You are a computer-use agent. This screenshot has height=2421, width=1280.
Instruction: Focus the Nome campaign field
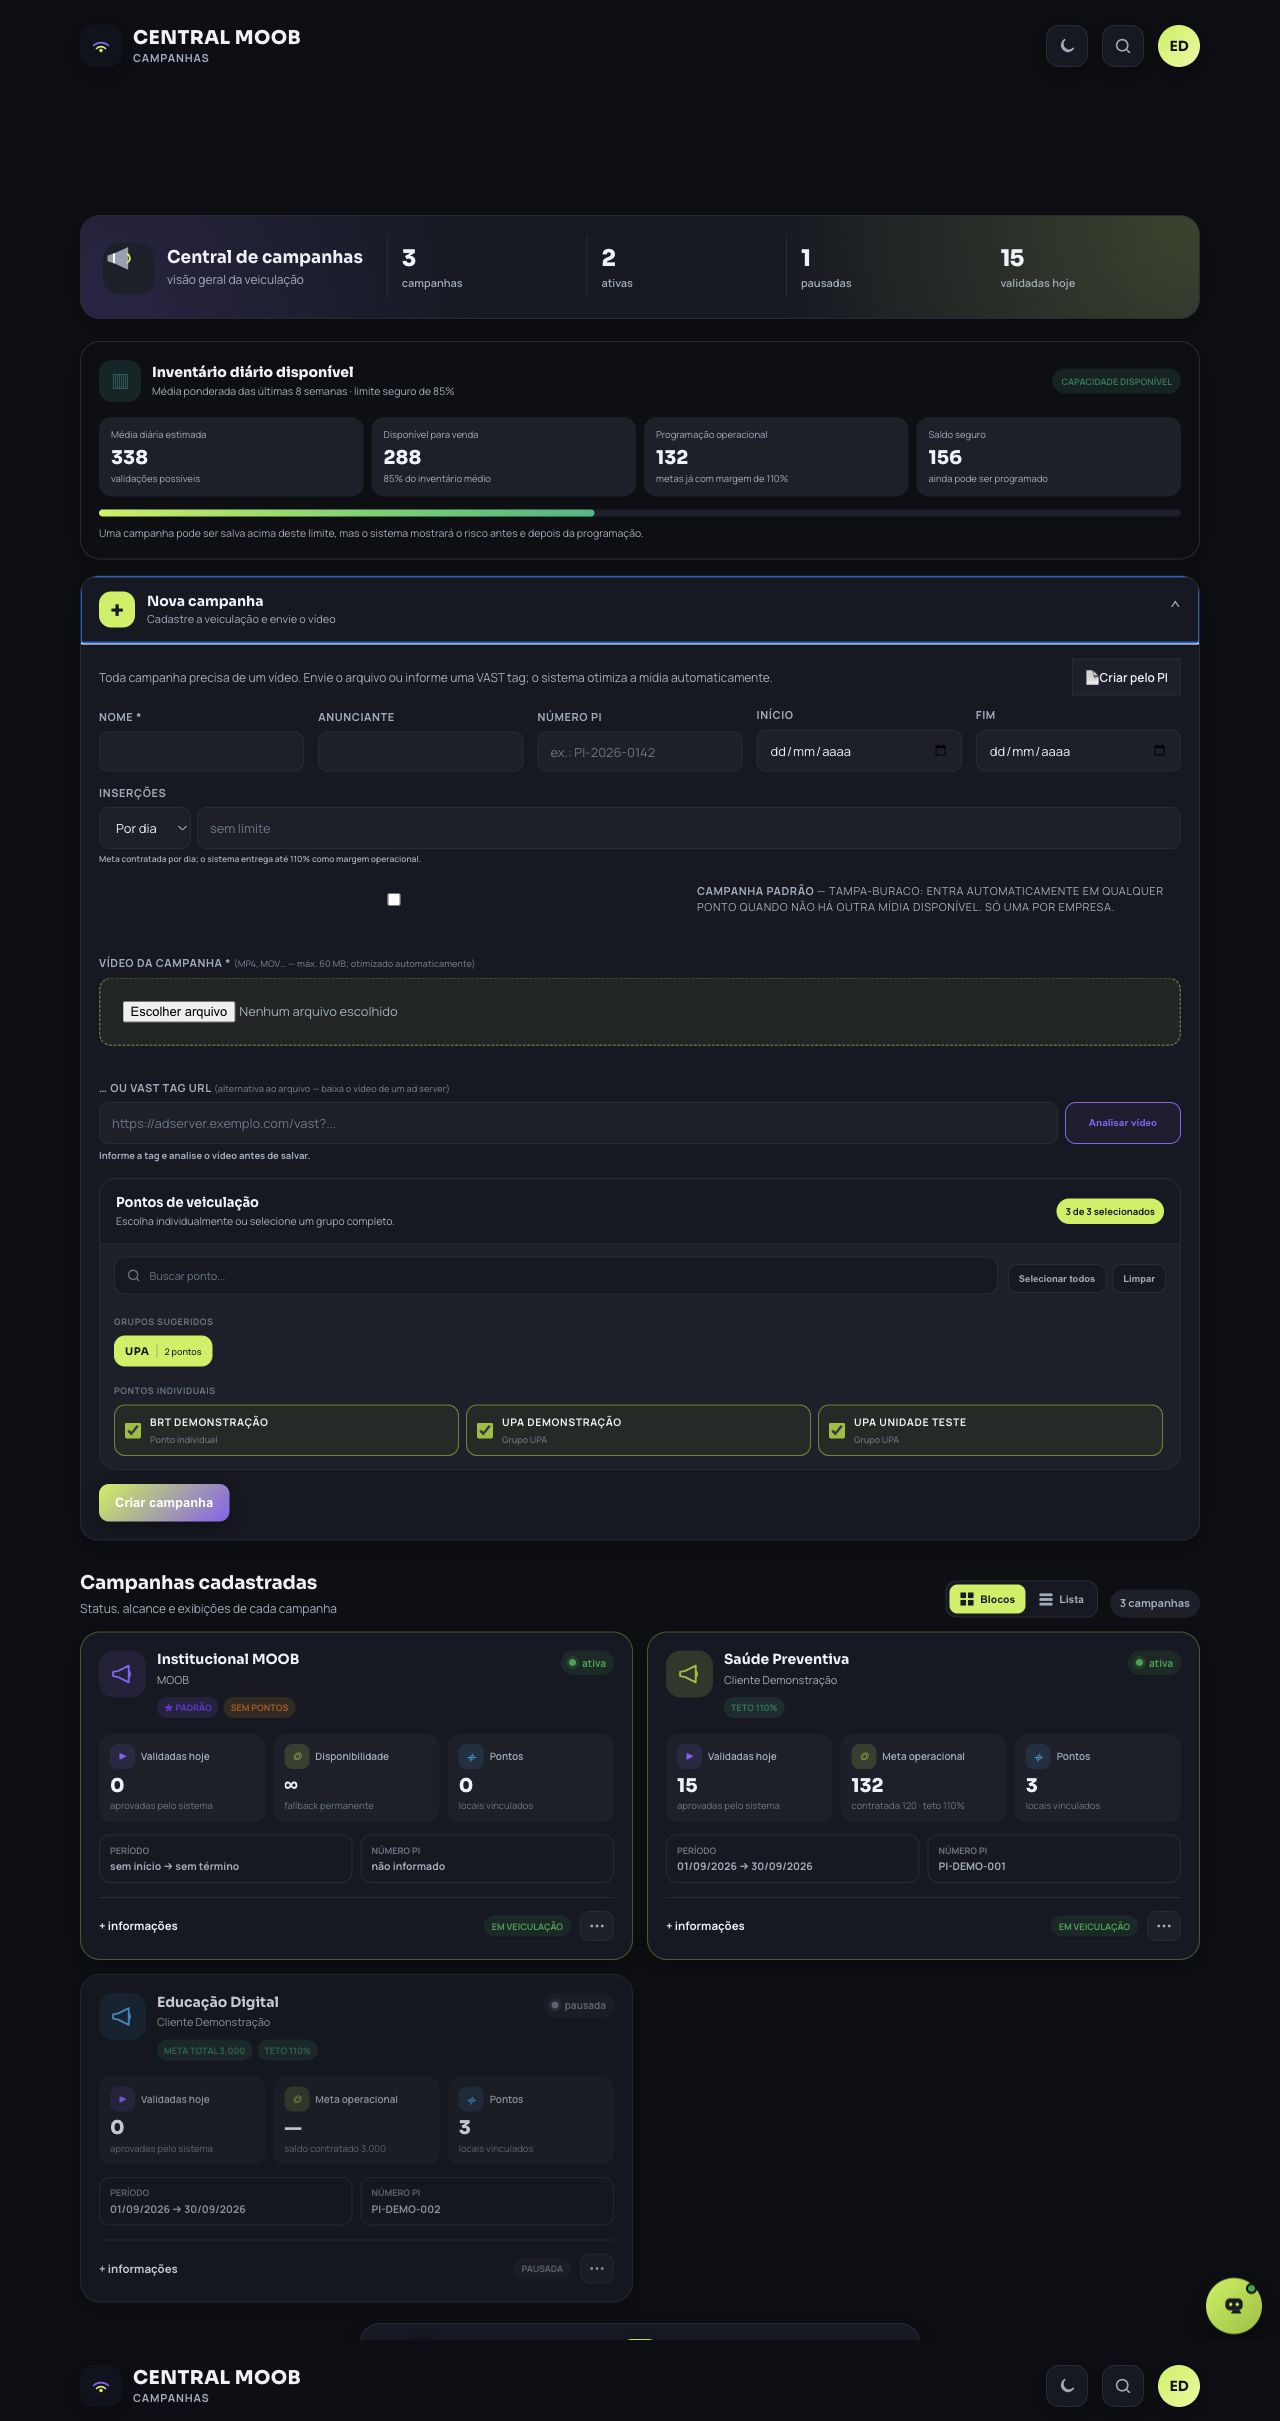point(201,751)
